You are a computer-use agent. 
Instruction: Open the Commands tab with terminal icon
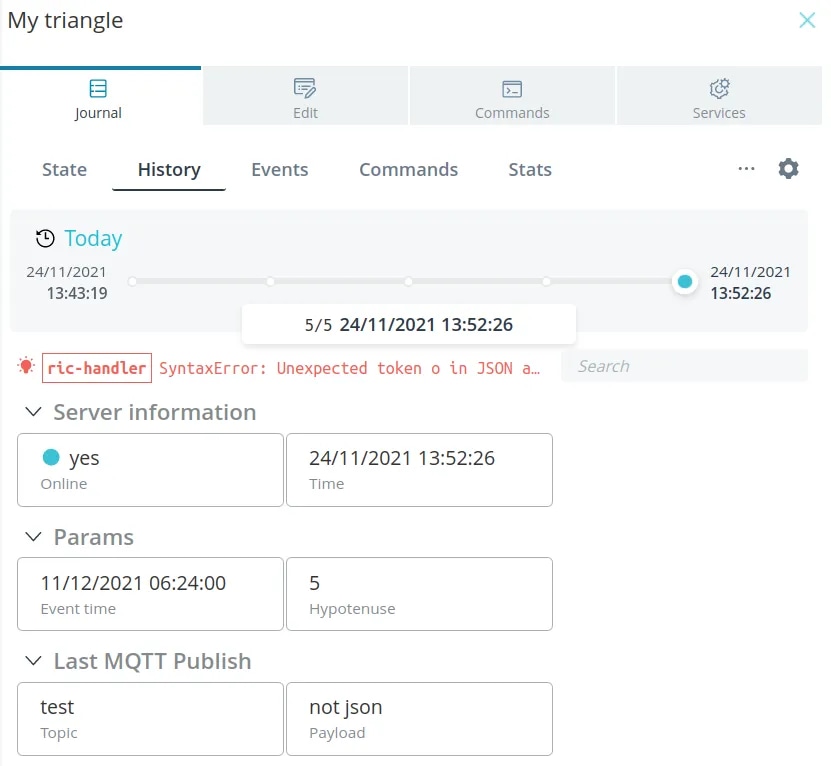click(512, 96)
